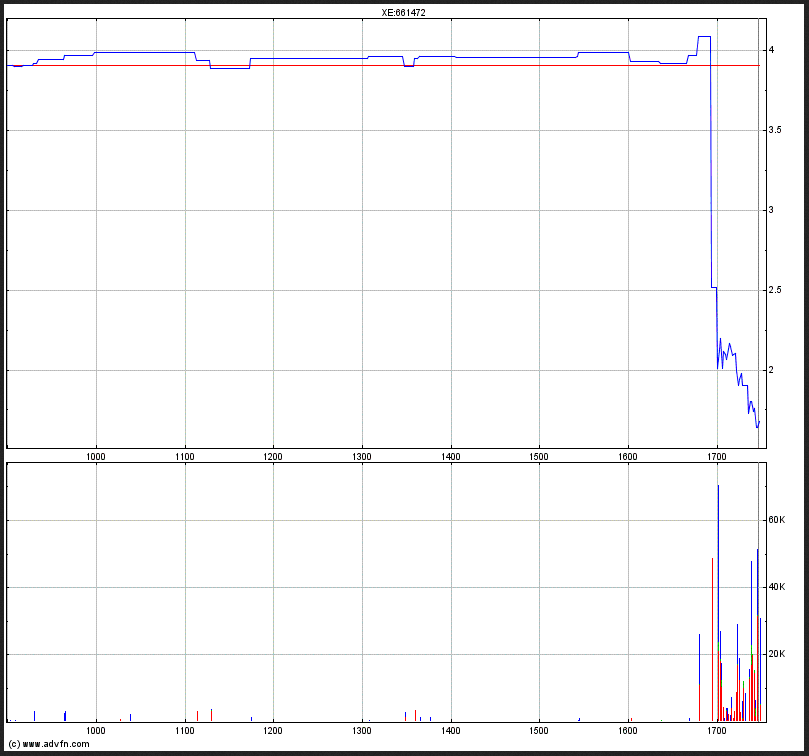Screen dimensions: 809x756
Task: Click the 1400 time label under price chart
Action: [451, 457]
